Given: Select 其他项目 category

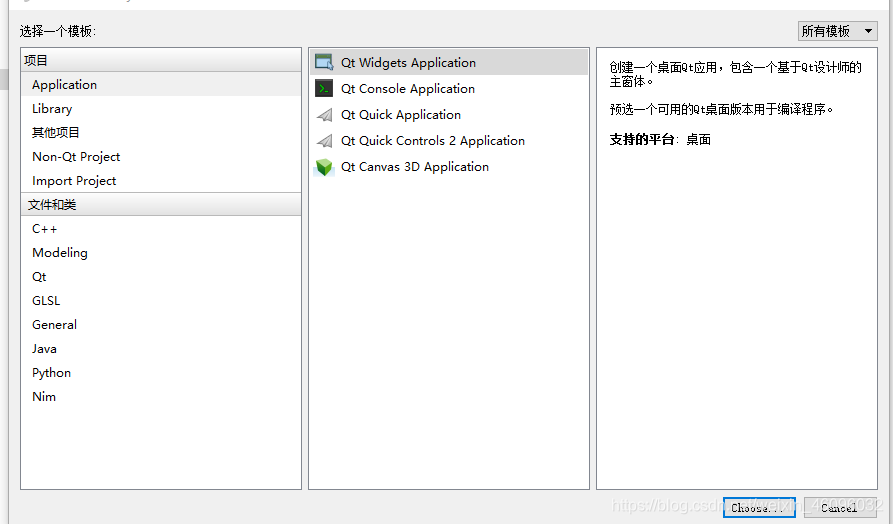Looking at the screenshot, I should [x=161, y=132].
